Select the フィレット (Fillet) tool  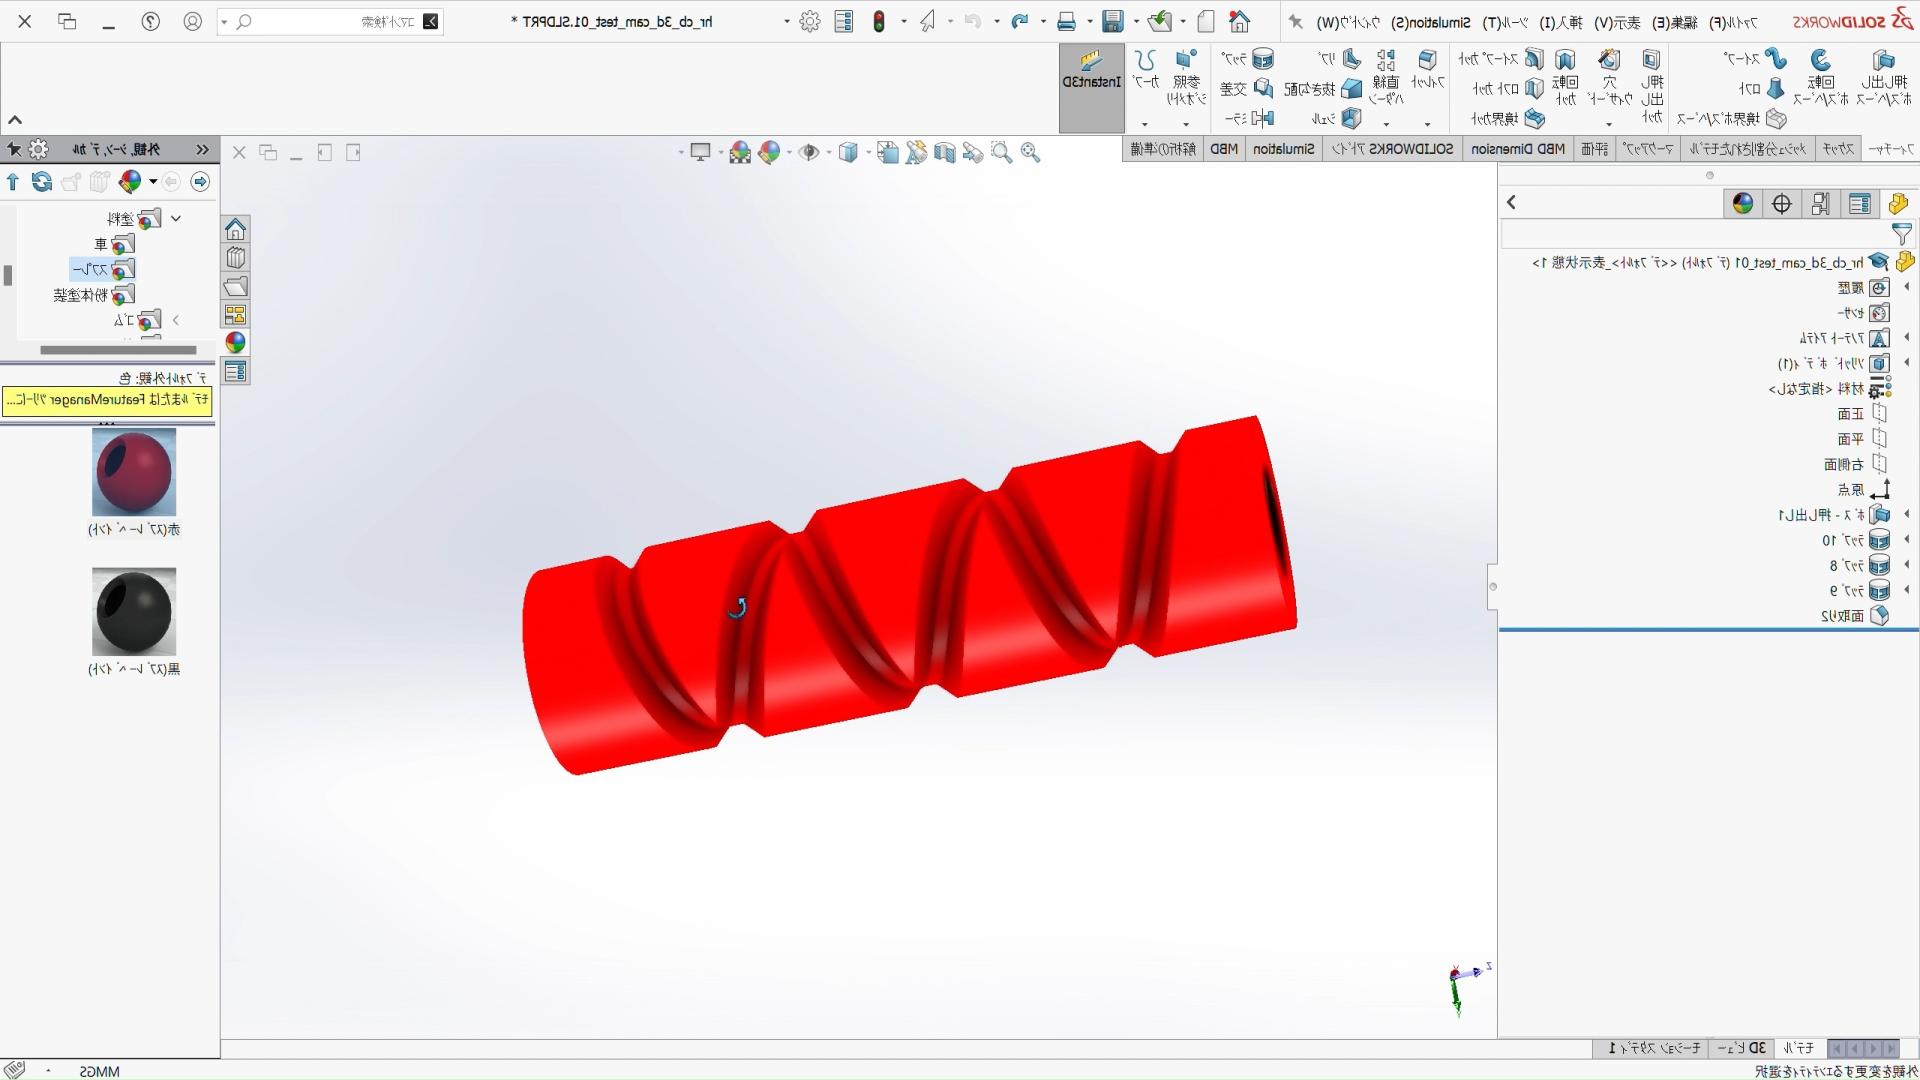pos(1428,70)
